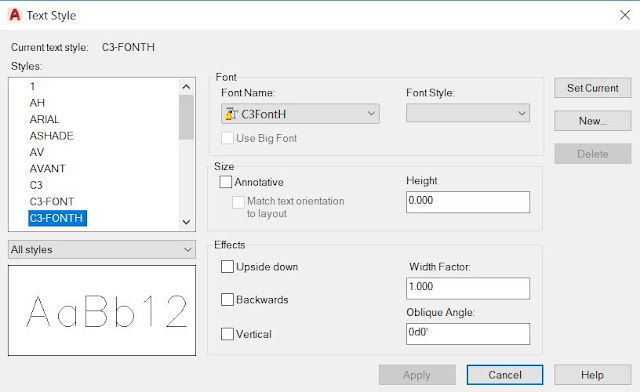This screenshot has width=640, height=392.
Task: Click the styles list scroll up arrow
Action: [186, 87]
